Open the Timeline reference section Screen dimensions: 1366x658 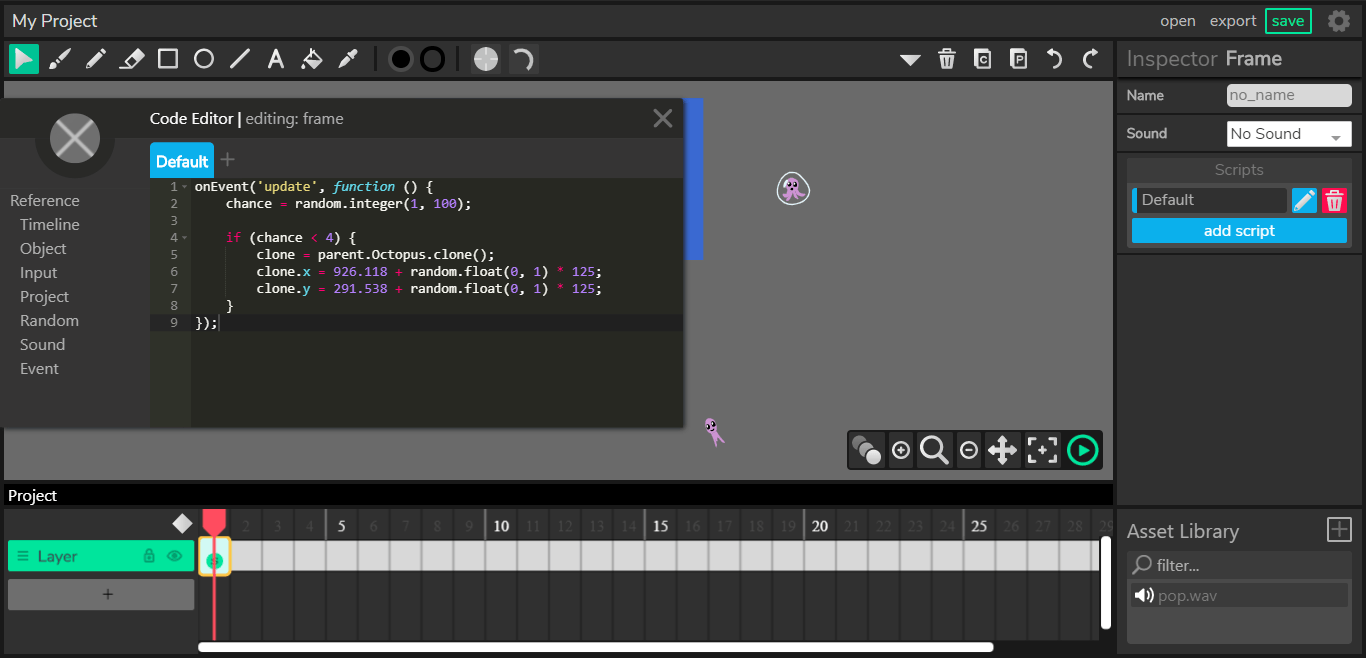point(50,225)
